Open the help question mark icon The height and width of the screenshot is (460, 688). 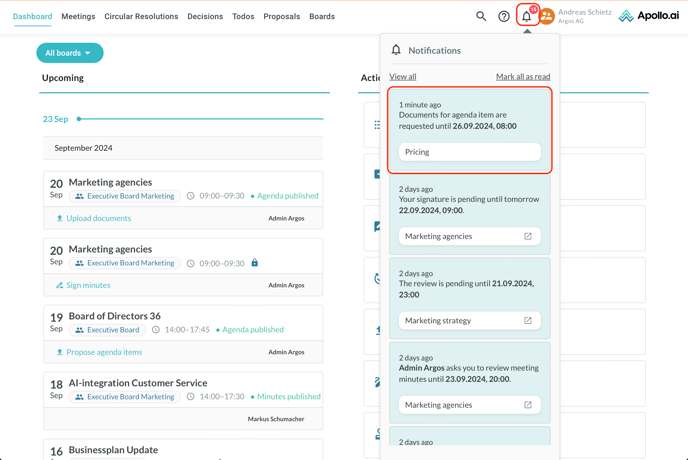[504, 16]
